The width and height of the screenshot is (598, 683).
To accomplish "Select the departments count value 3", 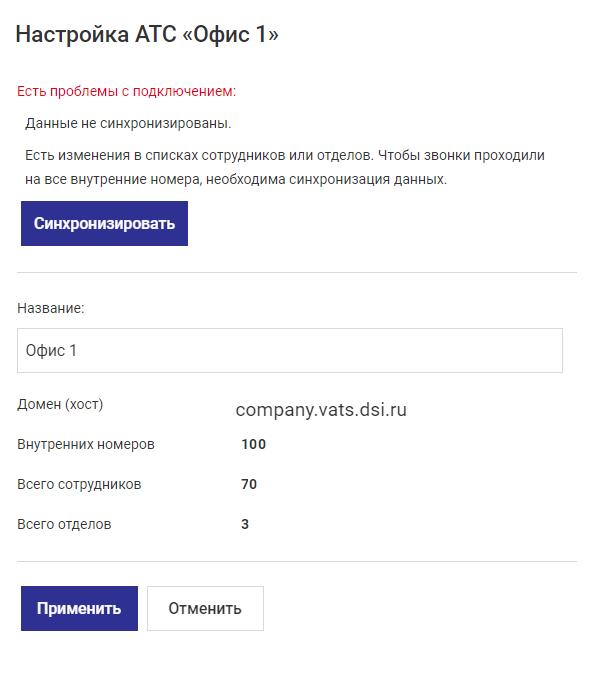I will pos(245,524).
